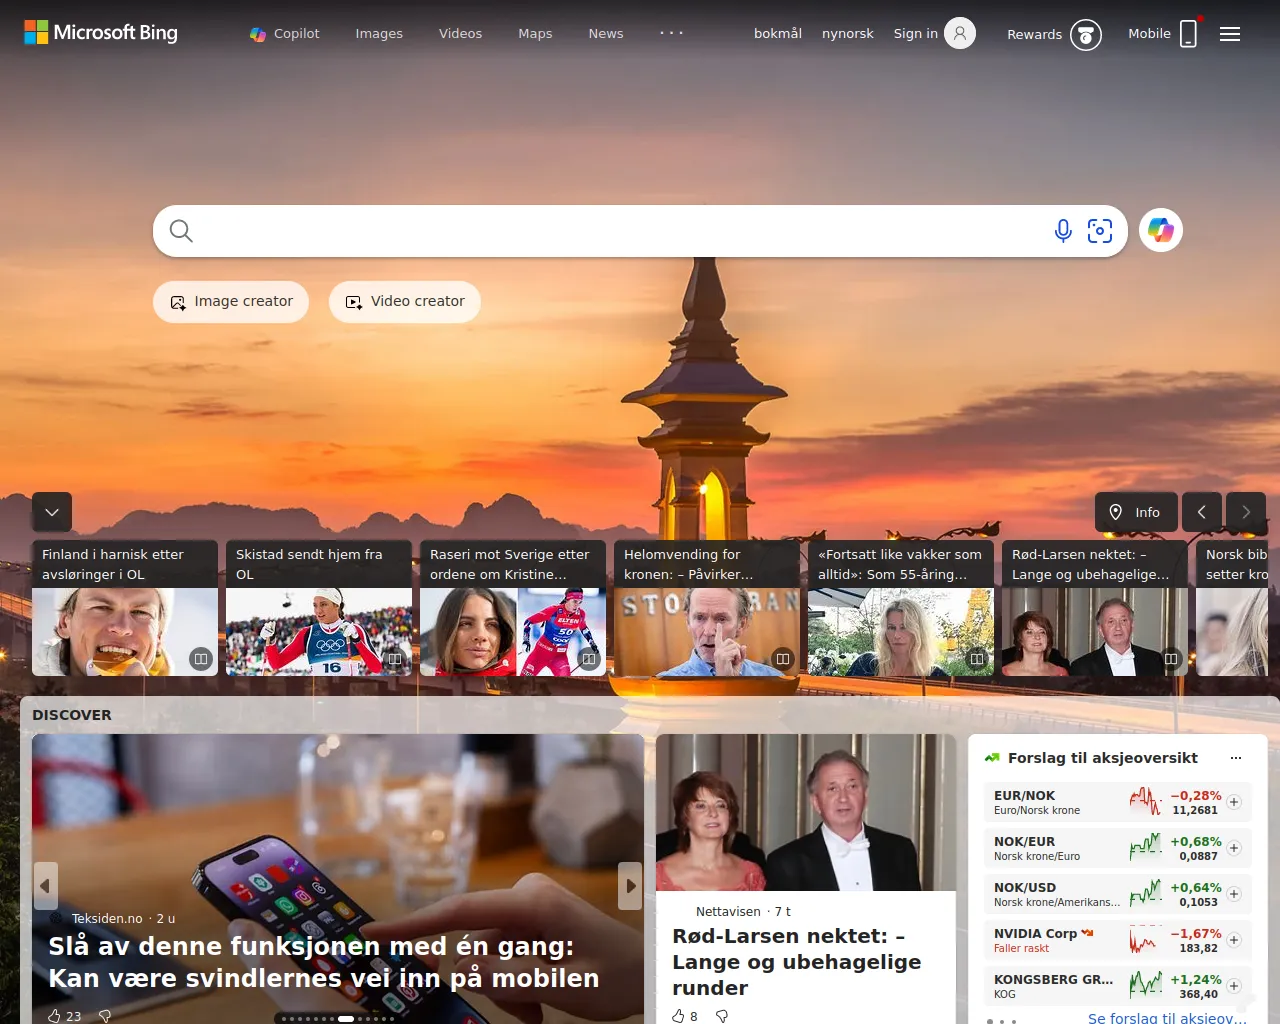
Task: Open the stock widget options ellipsis
Action: [x=1236, y=758]
